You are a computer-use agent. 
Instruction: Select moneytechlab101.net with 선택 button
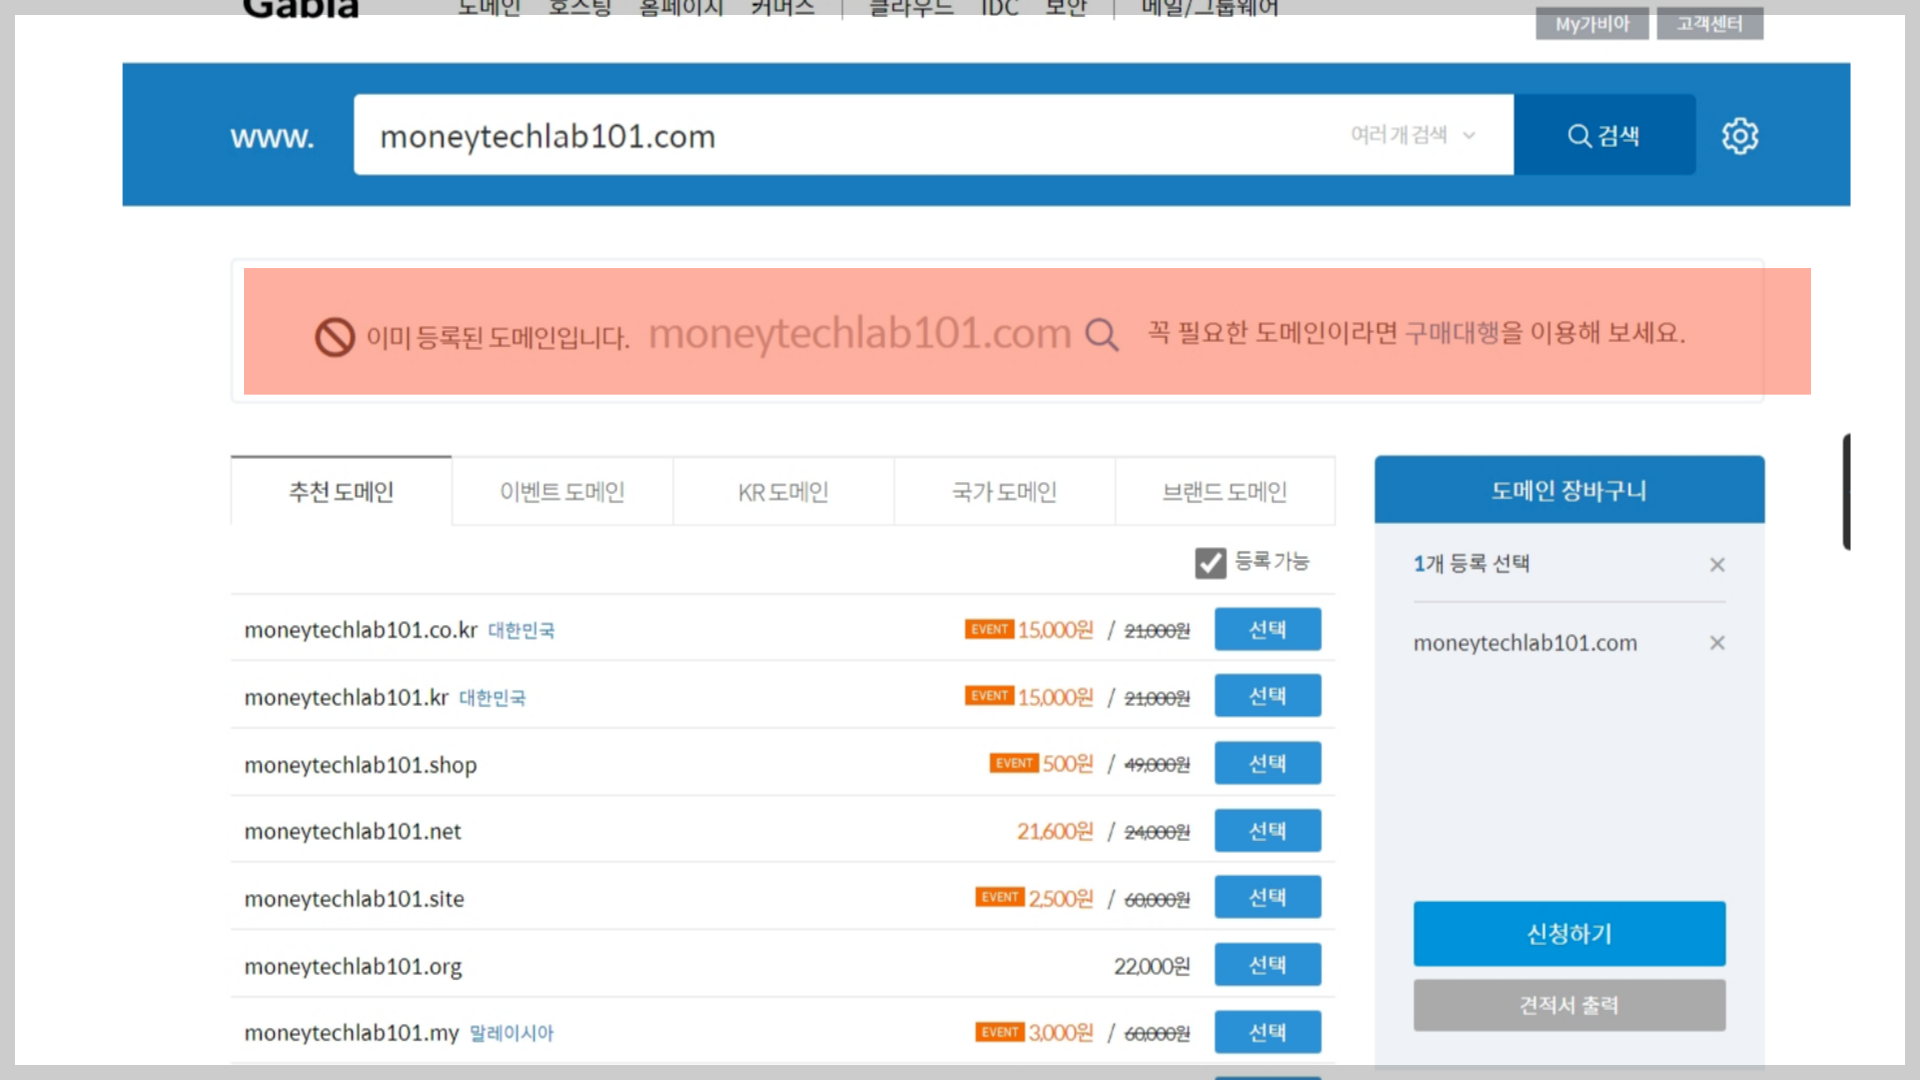tap(1267, 831)
